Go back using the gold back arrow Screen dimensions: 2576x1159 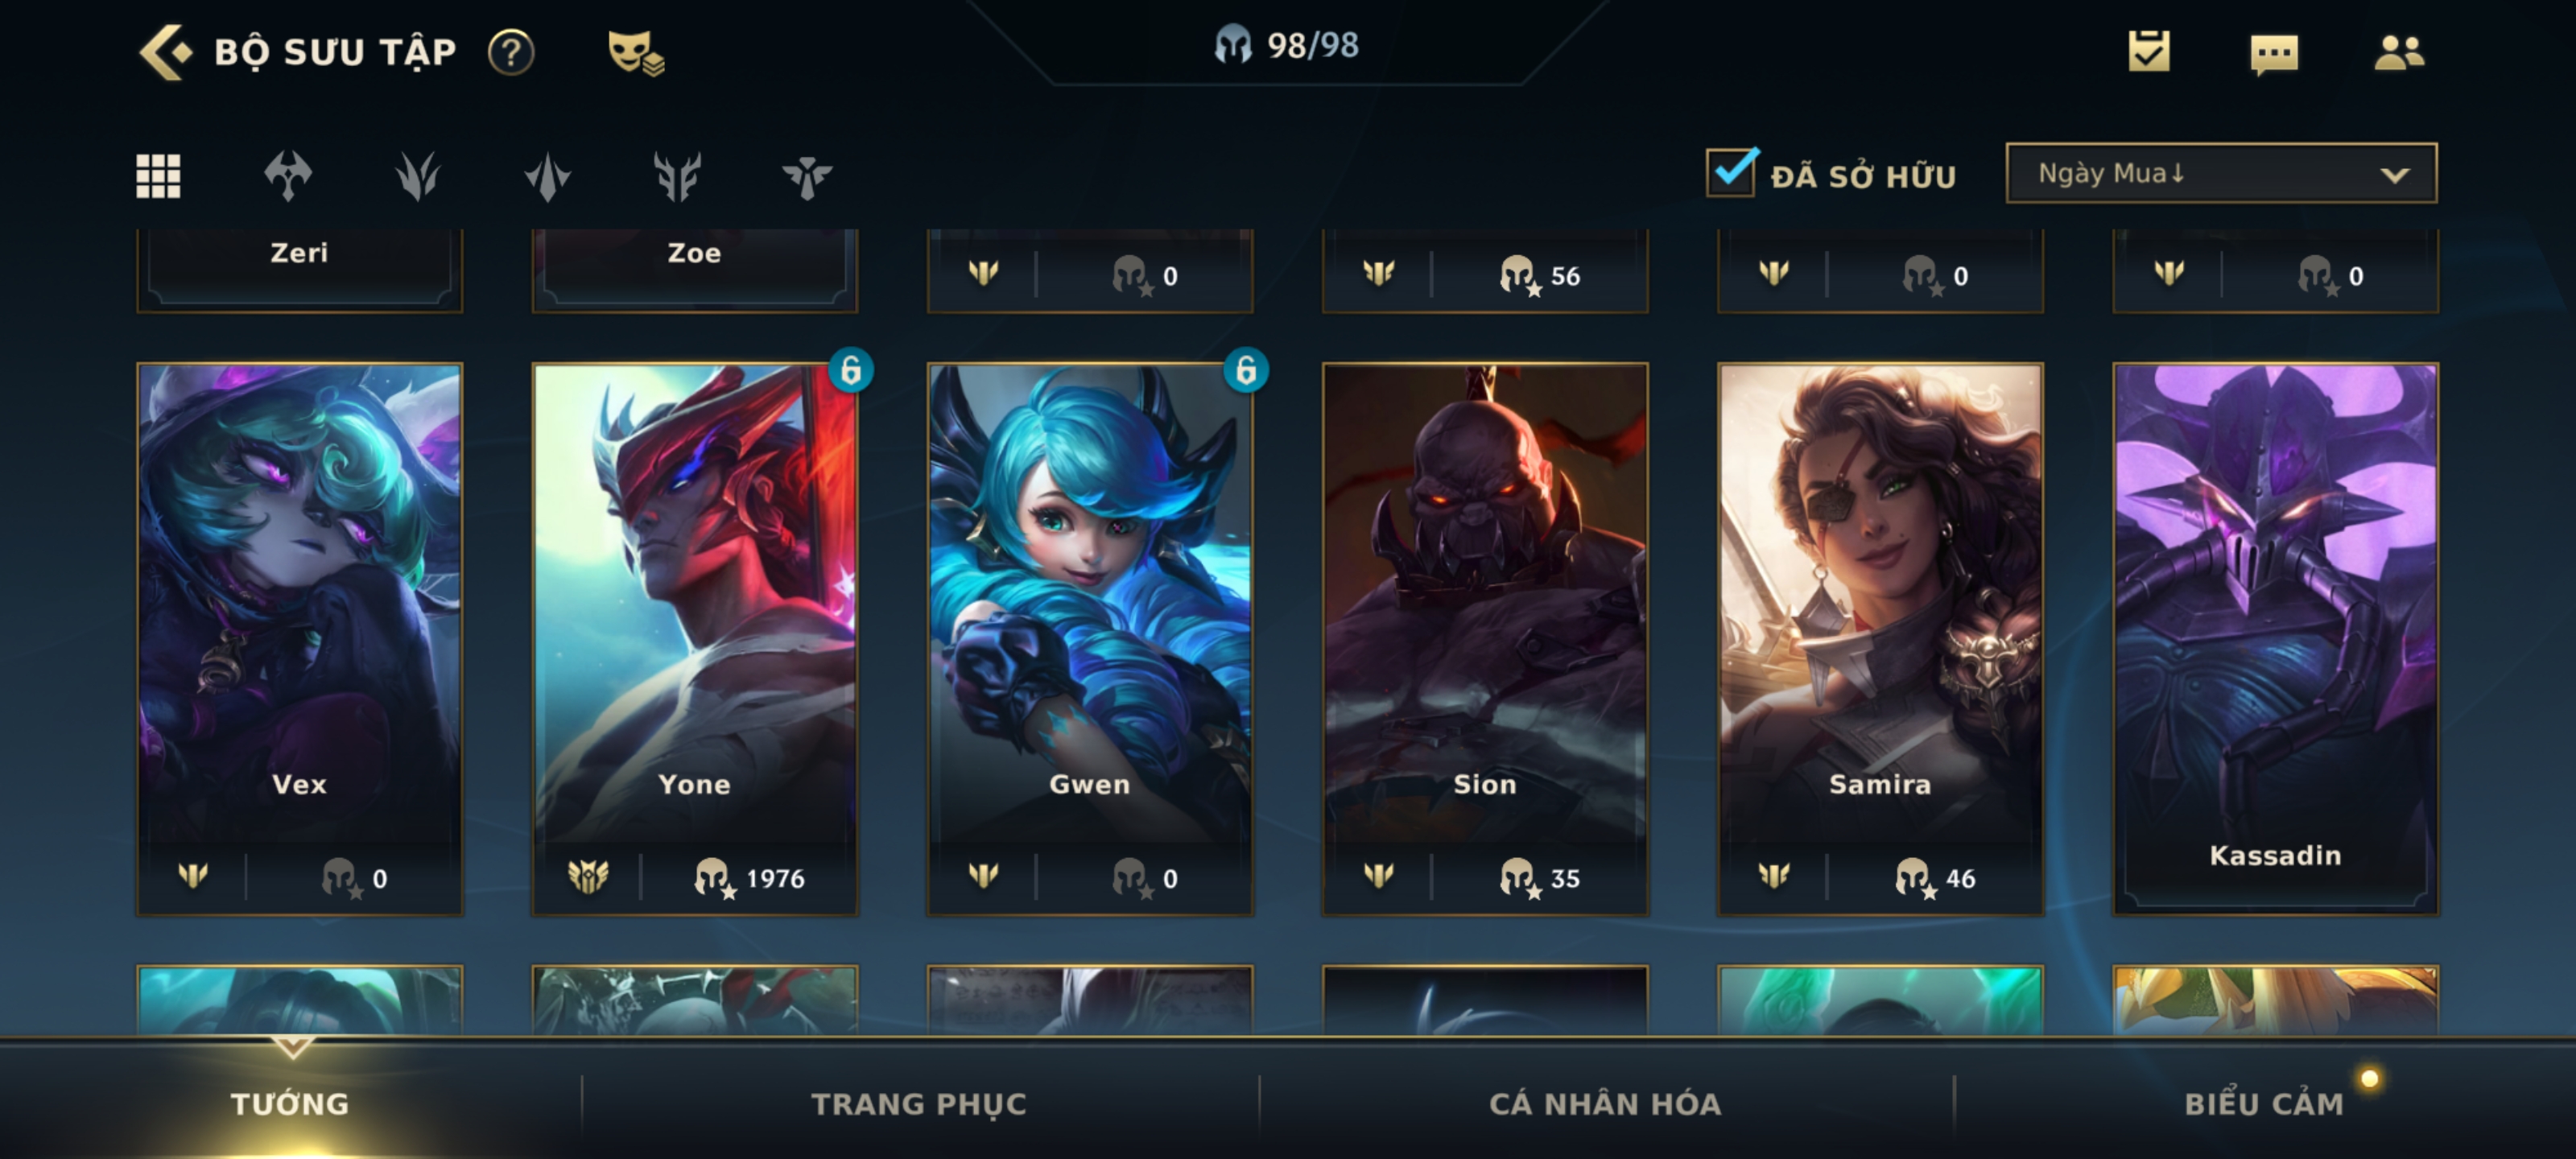[x=164, y=52]
